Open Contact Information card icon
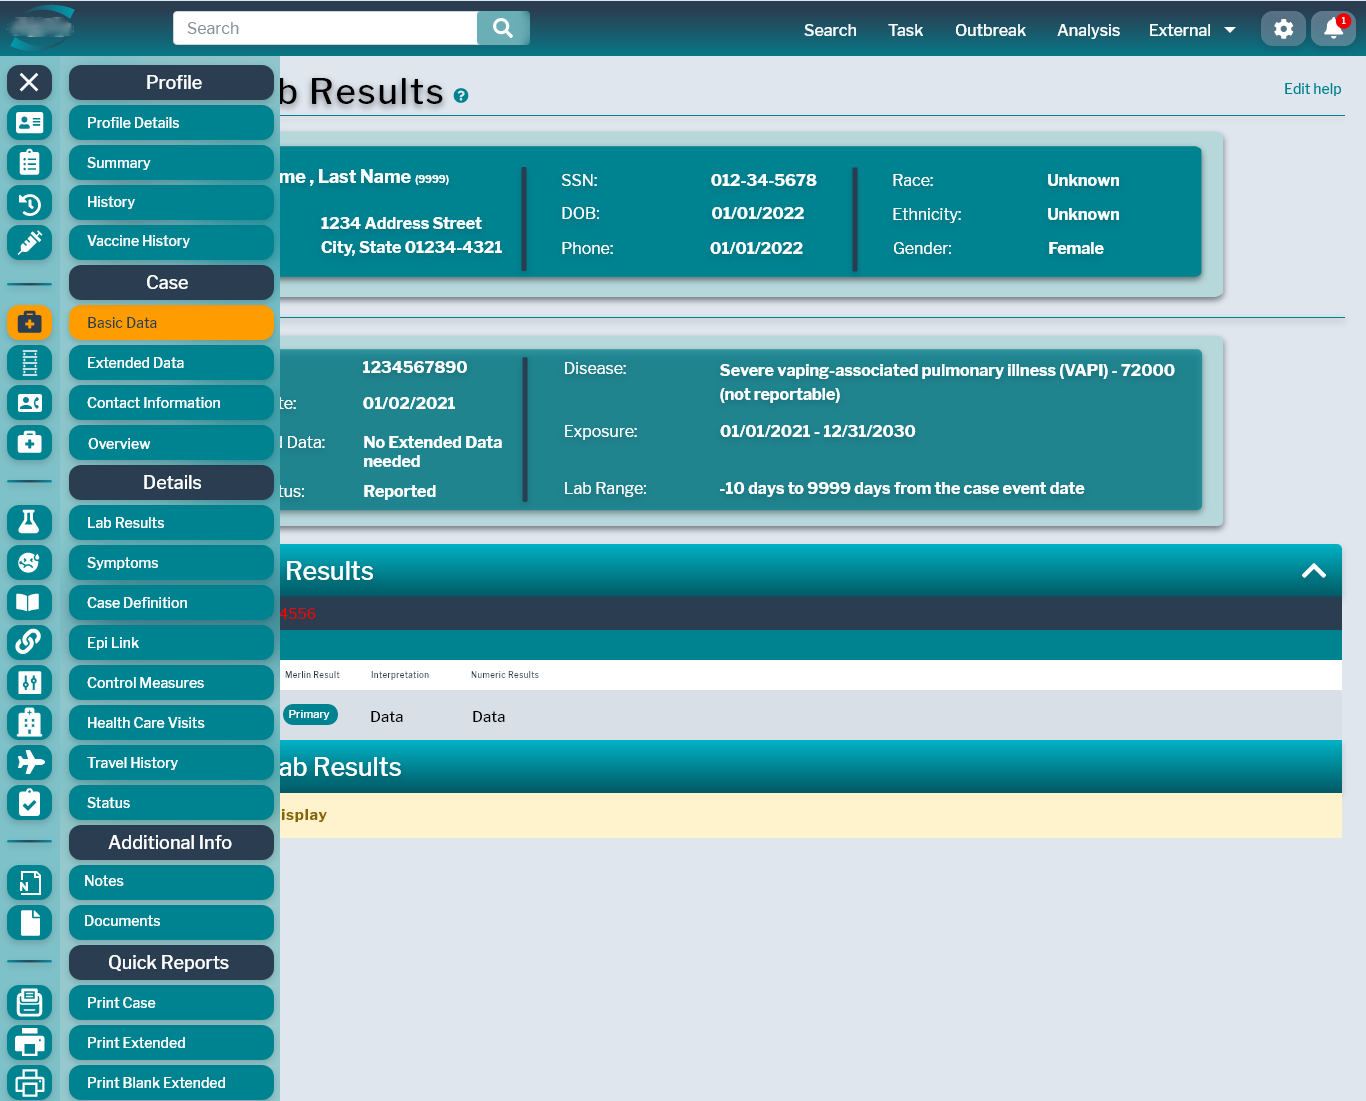 point(29,402)
